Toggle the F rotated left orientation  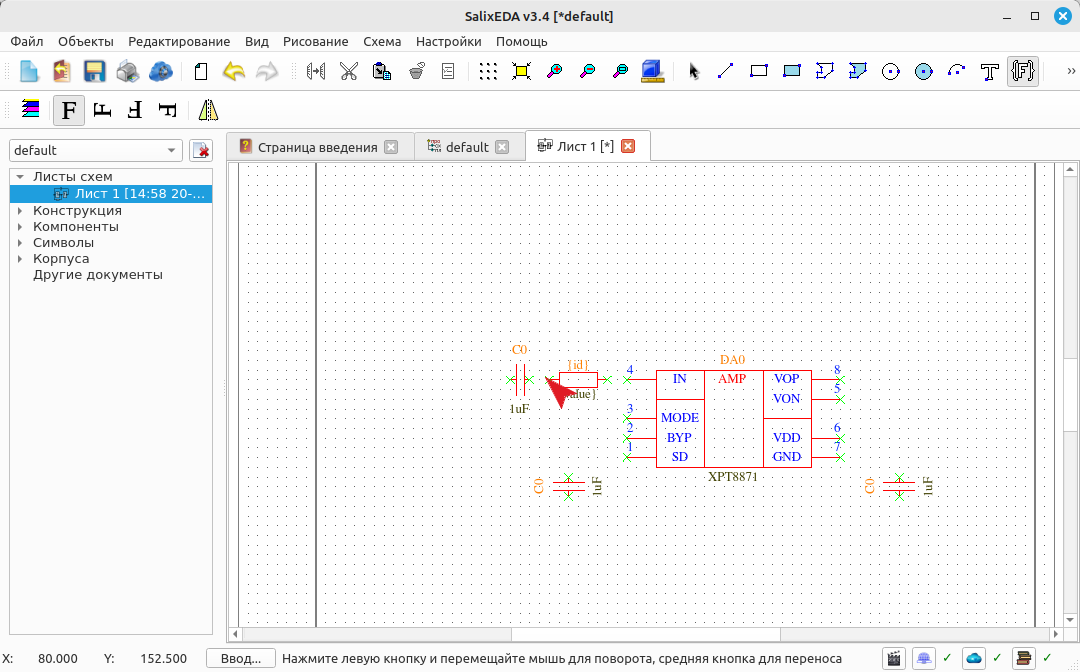point(102,109)
